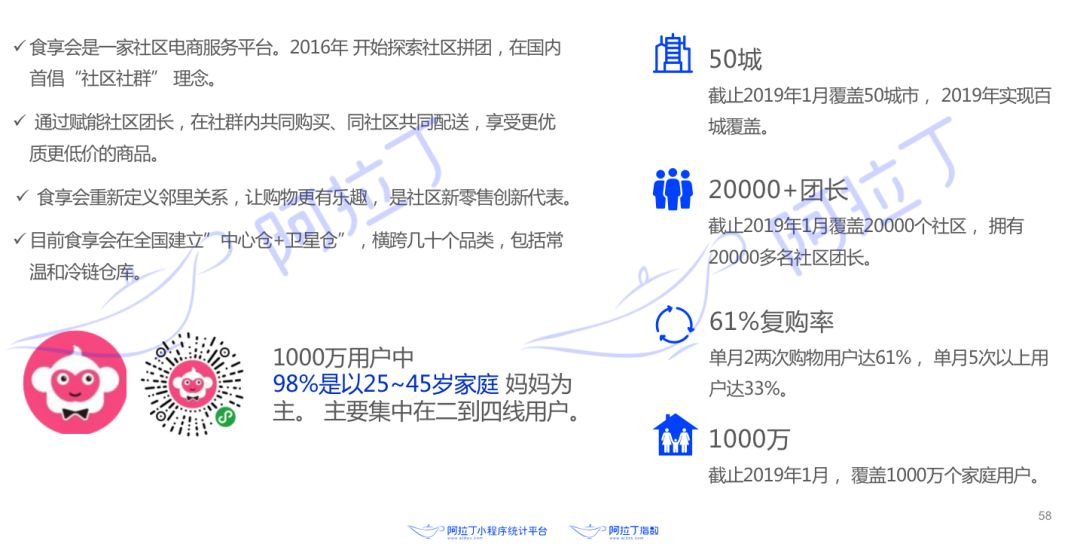Click text '截止2019年1月覆盖20000个社区'
The width and height of the screenshot is (1080, 556).
click(x=838, y=227)
